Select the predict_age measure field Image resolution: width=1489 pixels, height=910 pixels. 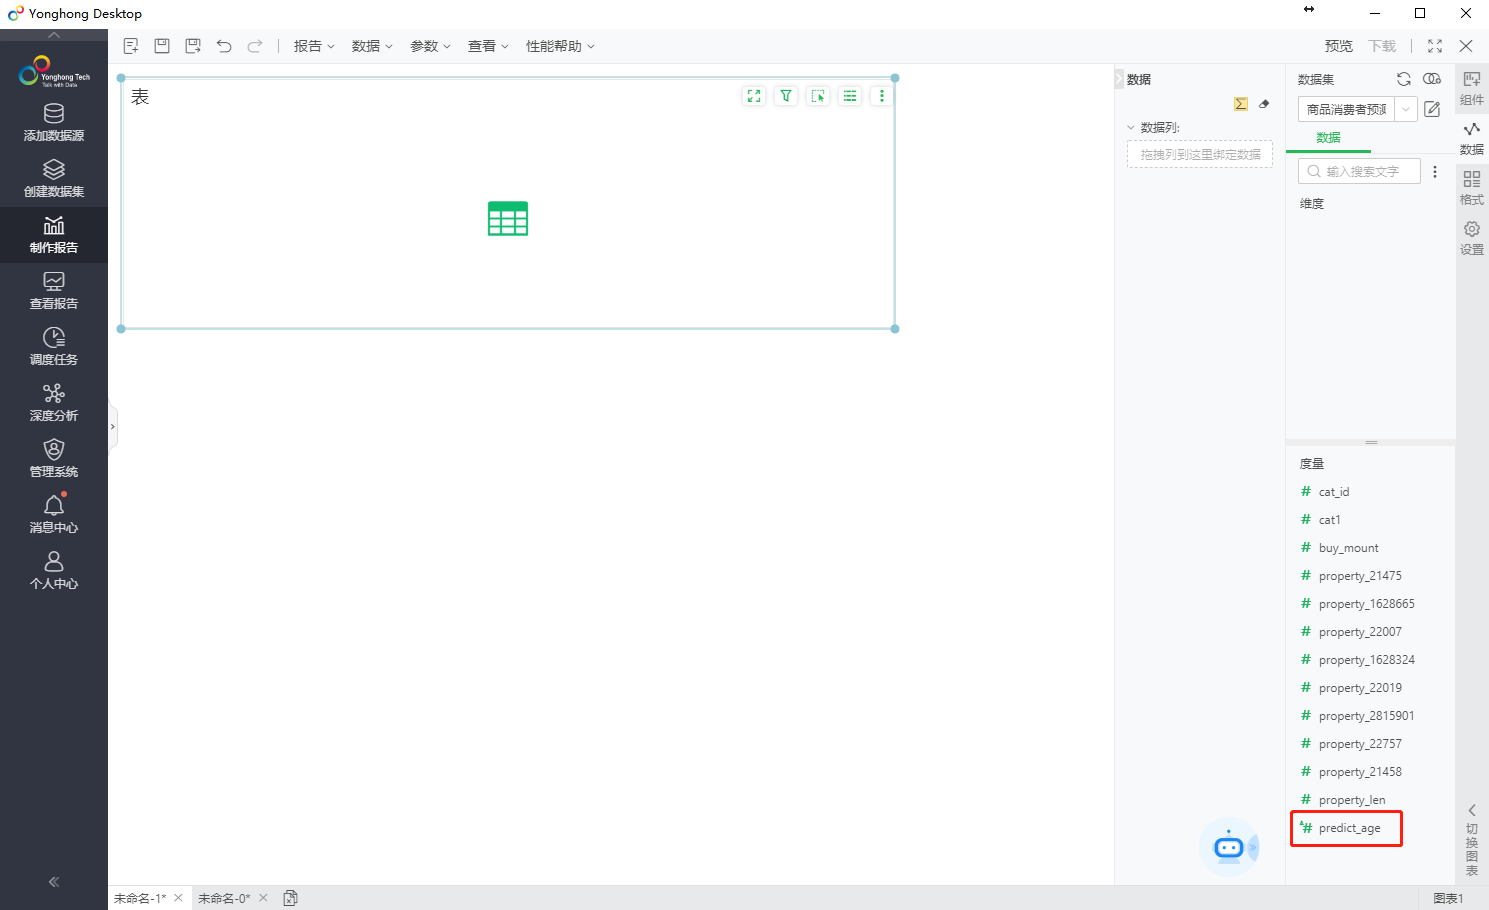(1349, 828)
